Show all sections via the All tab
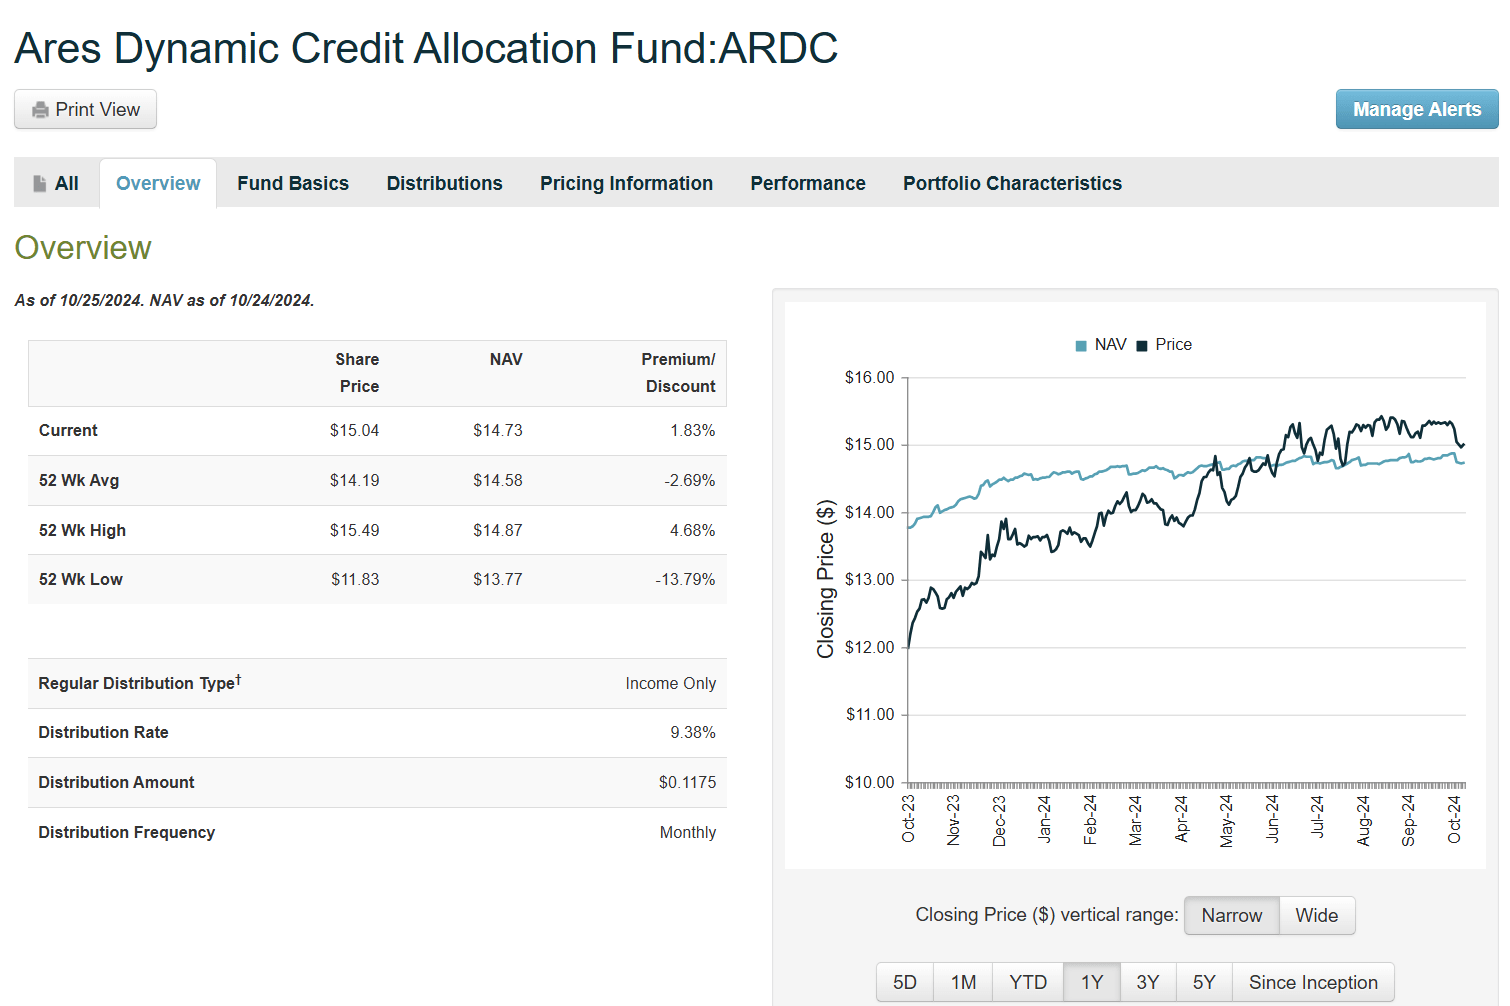The width and height of the screenshot is (1510, 1006). pos(55,183)
